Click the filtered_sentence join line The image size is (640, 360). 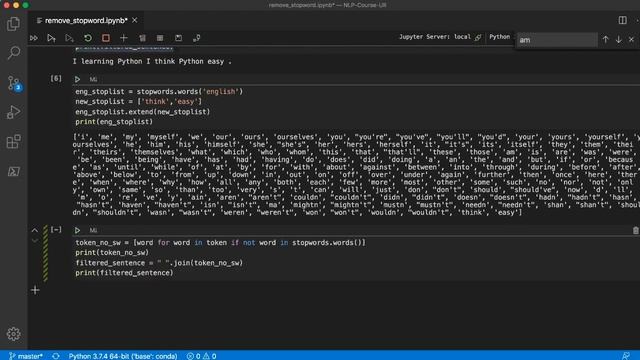click(x=159, y=263)
